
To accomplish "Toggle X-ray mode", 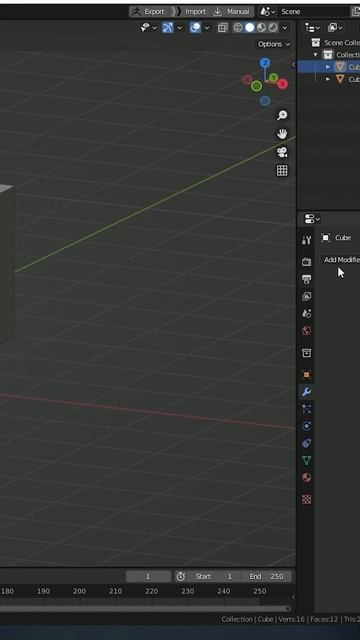I will [x=222, y=28].
